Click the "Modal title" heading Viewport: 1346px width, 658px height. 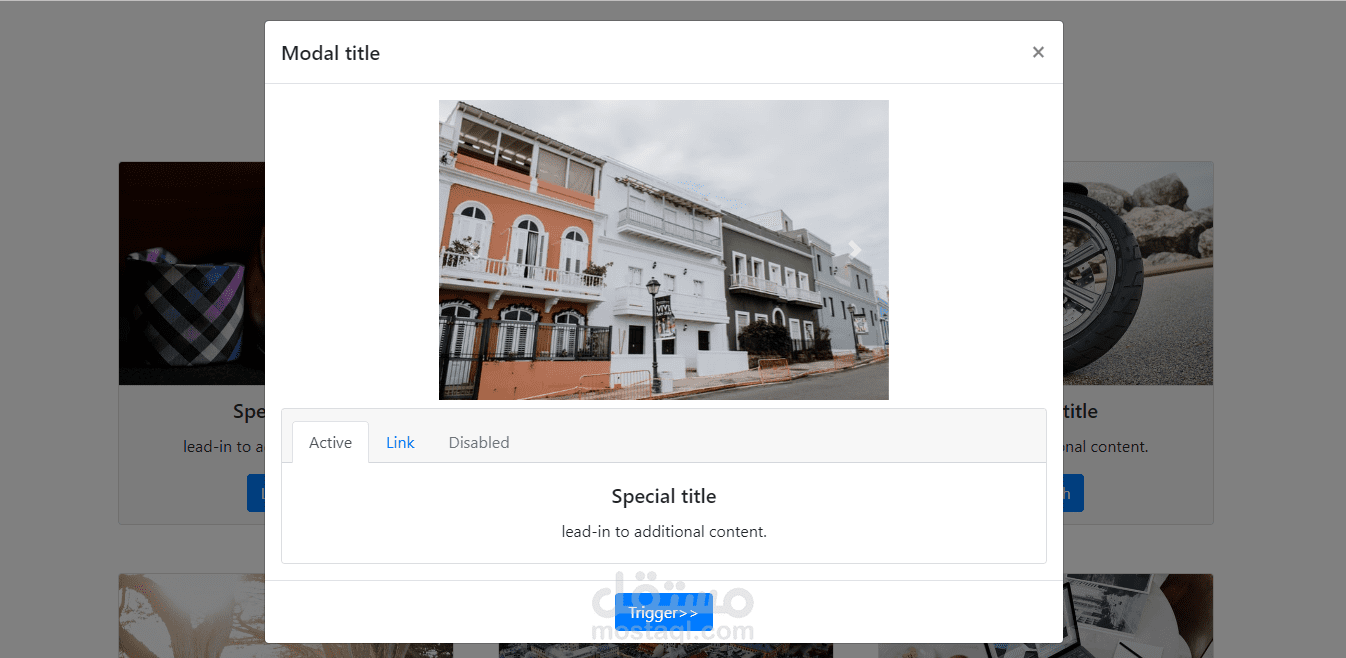[x=330, y=53]
